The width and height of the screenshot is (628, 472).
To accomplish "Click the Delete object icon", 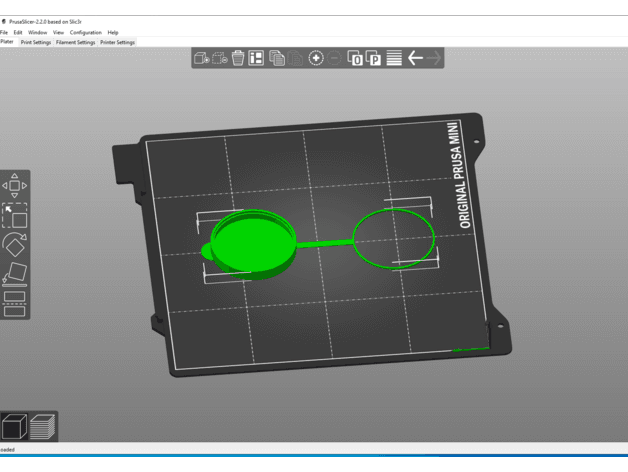I will (220, 58).
